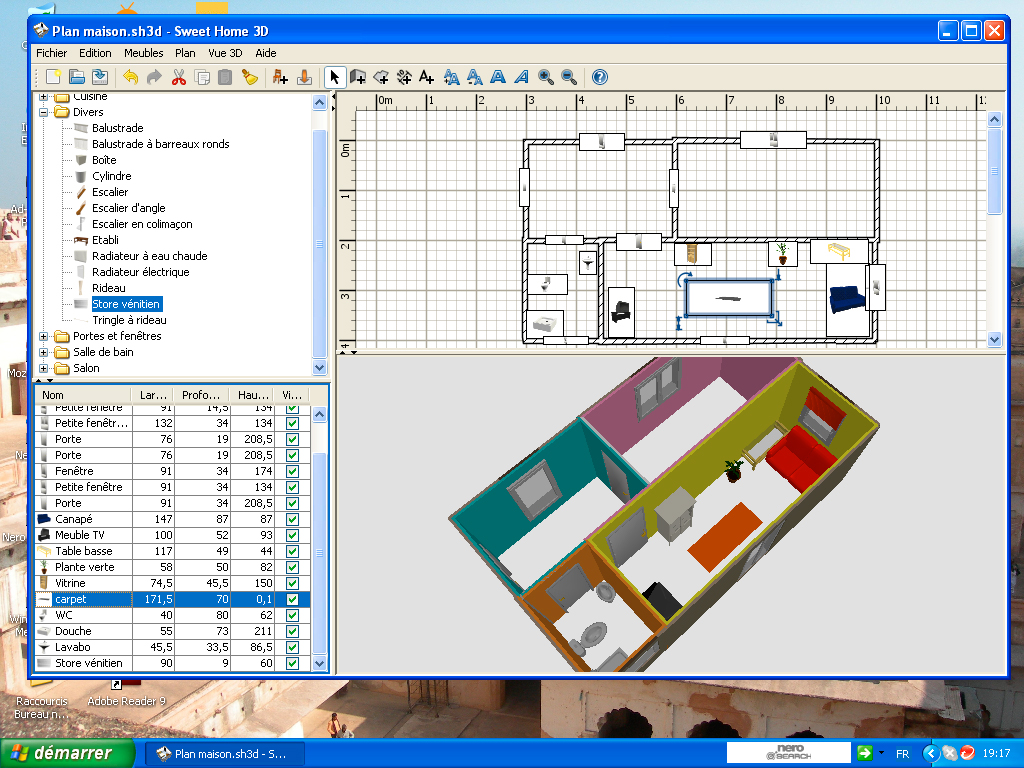Redo the last action
The image size is (1024, 768).
(154, 77)
